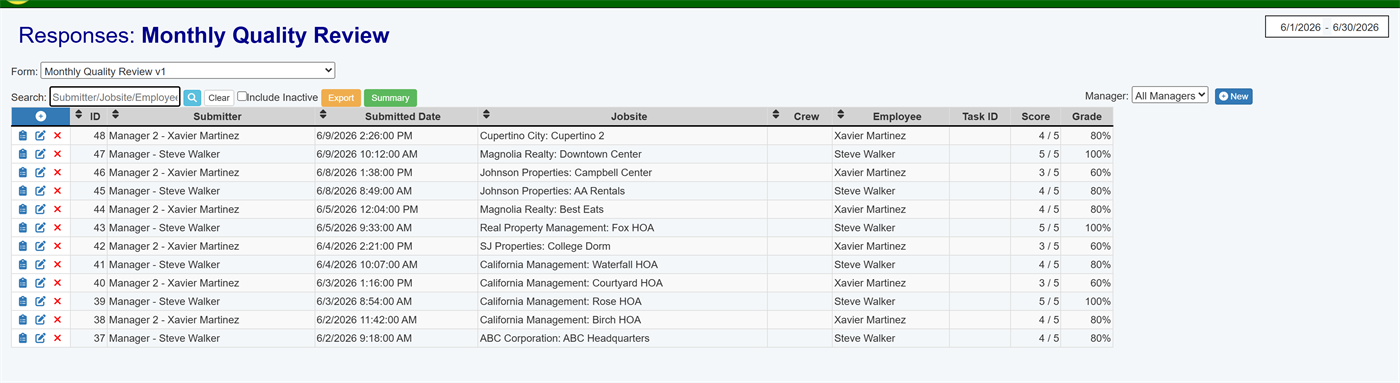The image size is (1400, 383).
Task: Click jobsite Johnson Properties: Campbell Center
Action: click(566, 172)
